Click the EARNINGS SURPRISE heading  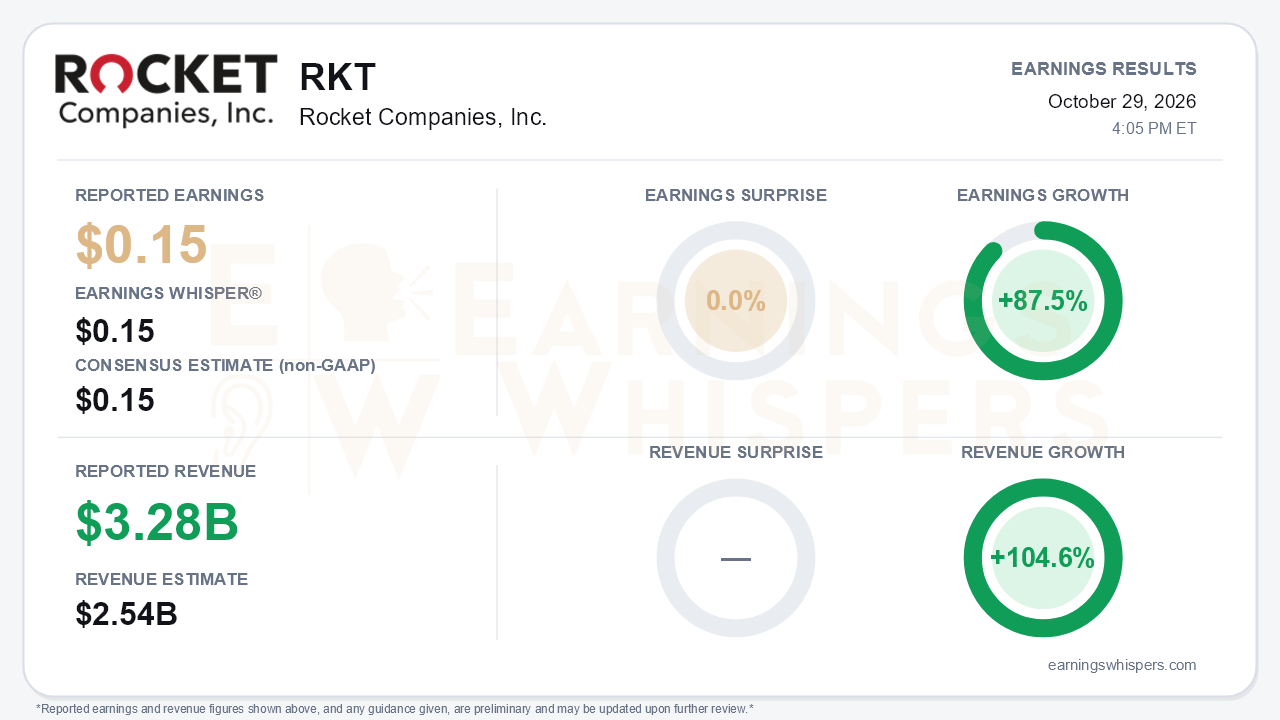coord(736,195)
